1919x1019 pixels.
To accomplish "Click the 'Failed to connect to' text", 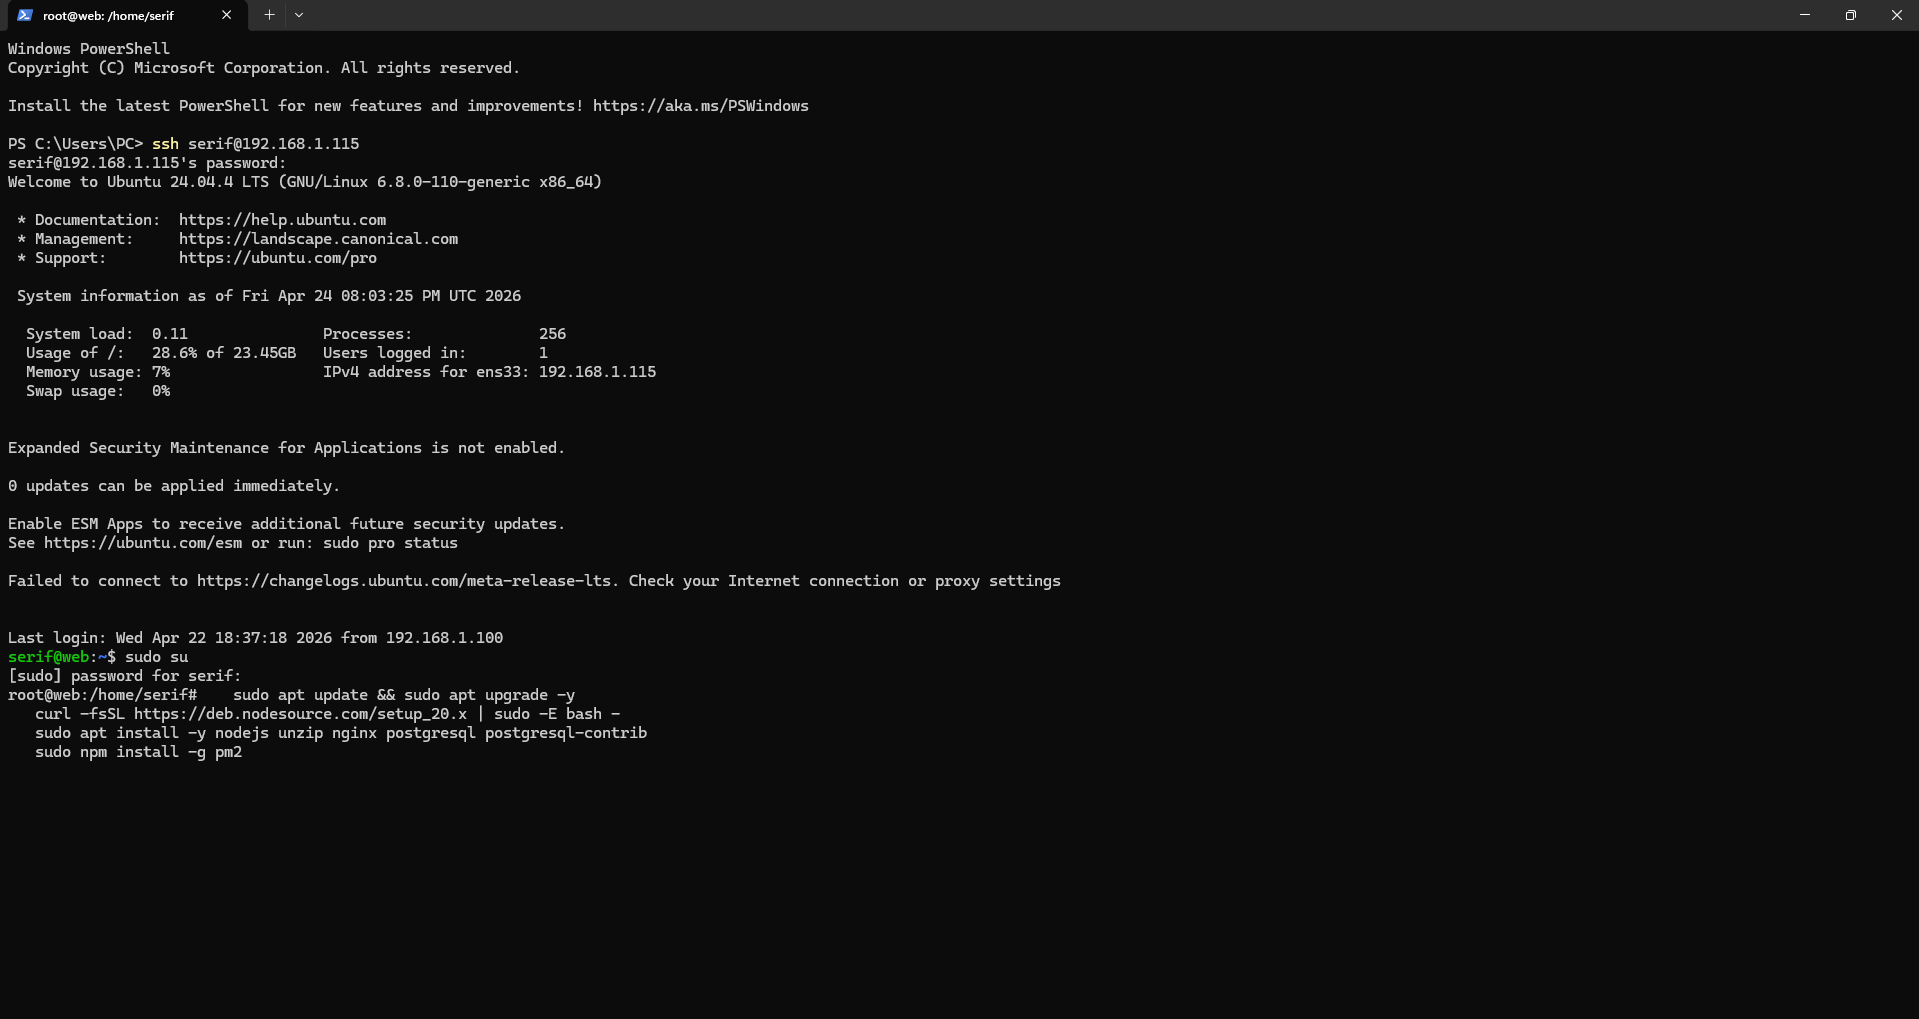I will click(x=98, y=581).
